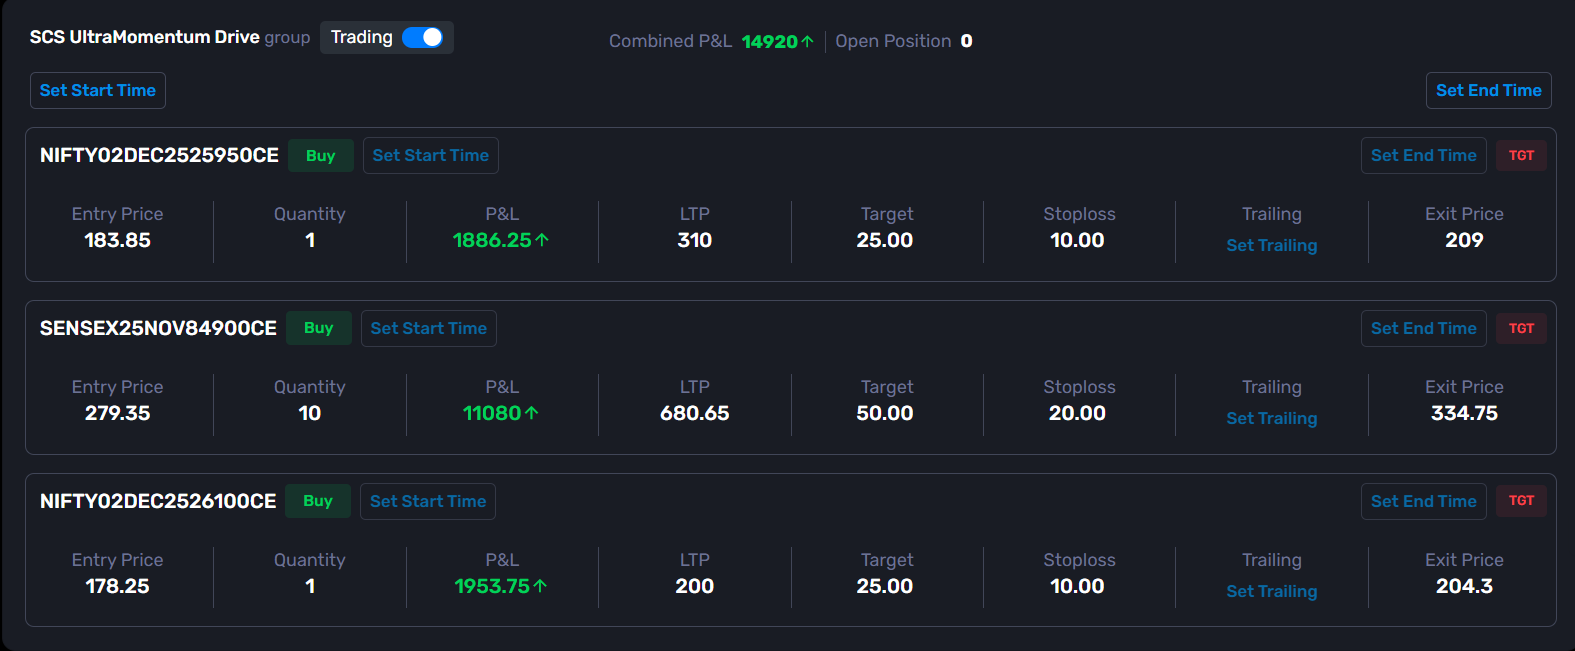
Task: Set end time for SENSEX25NOV84900CE
Action: point(1424,328)
